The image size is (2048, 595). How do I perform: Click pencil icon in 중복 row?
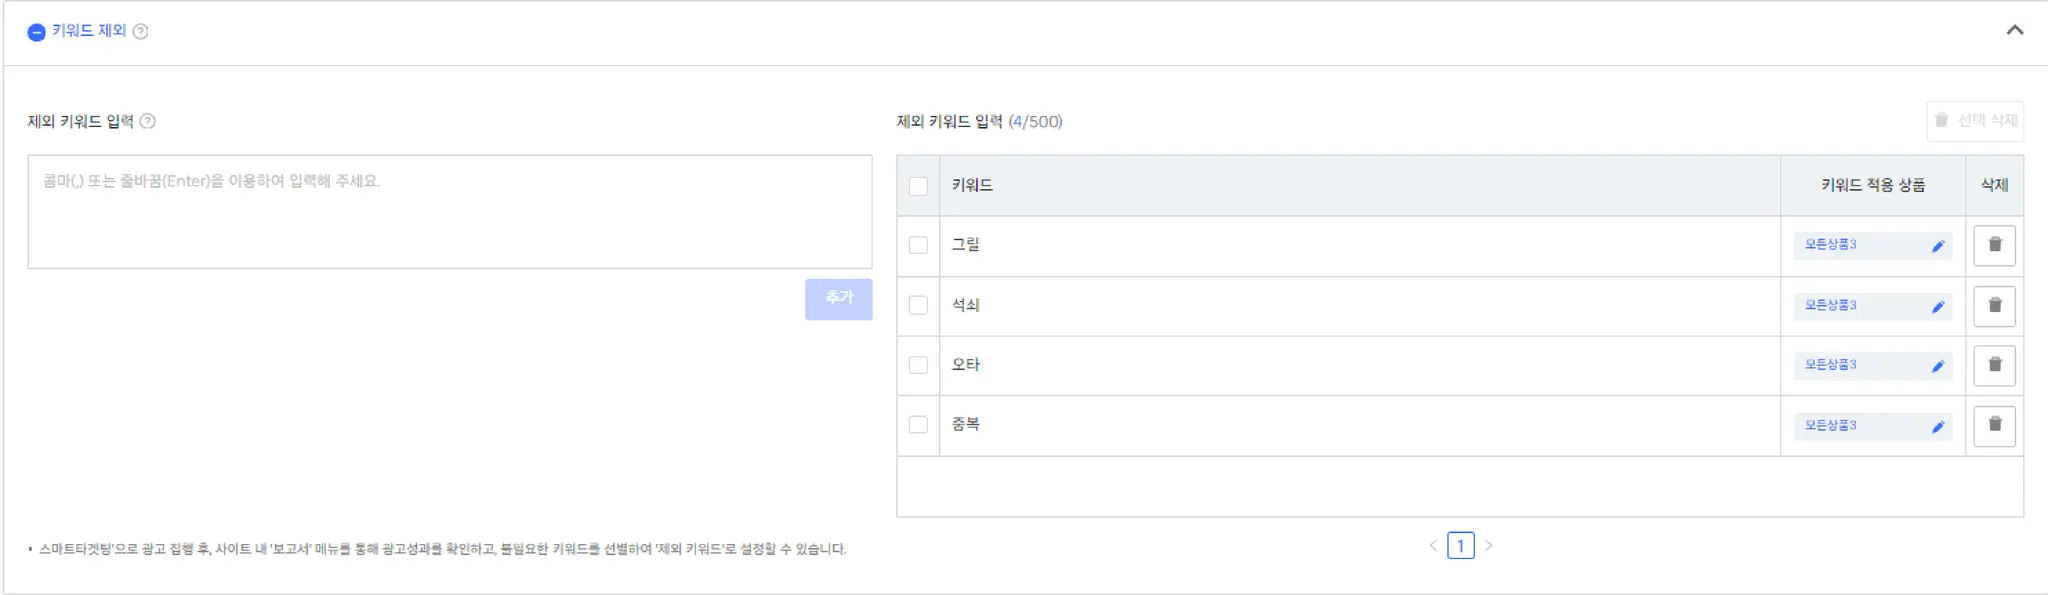[1937, 427]
